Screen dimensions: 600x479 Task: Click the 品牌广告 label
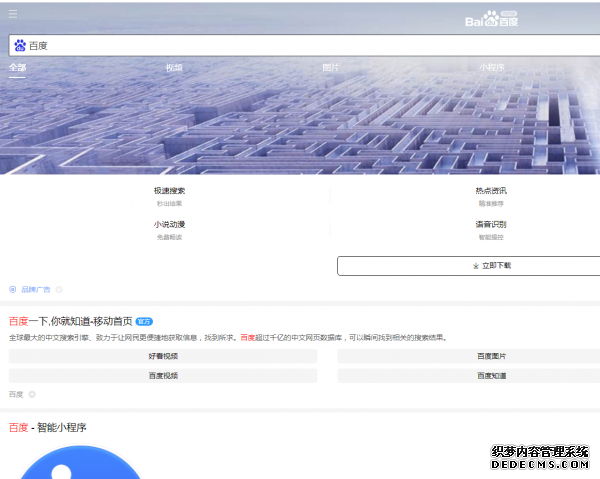[x=36, y=290]
